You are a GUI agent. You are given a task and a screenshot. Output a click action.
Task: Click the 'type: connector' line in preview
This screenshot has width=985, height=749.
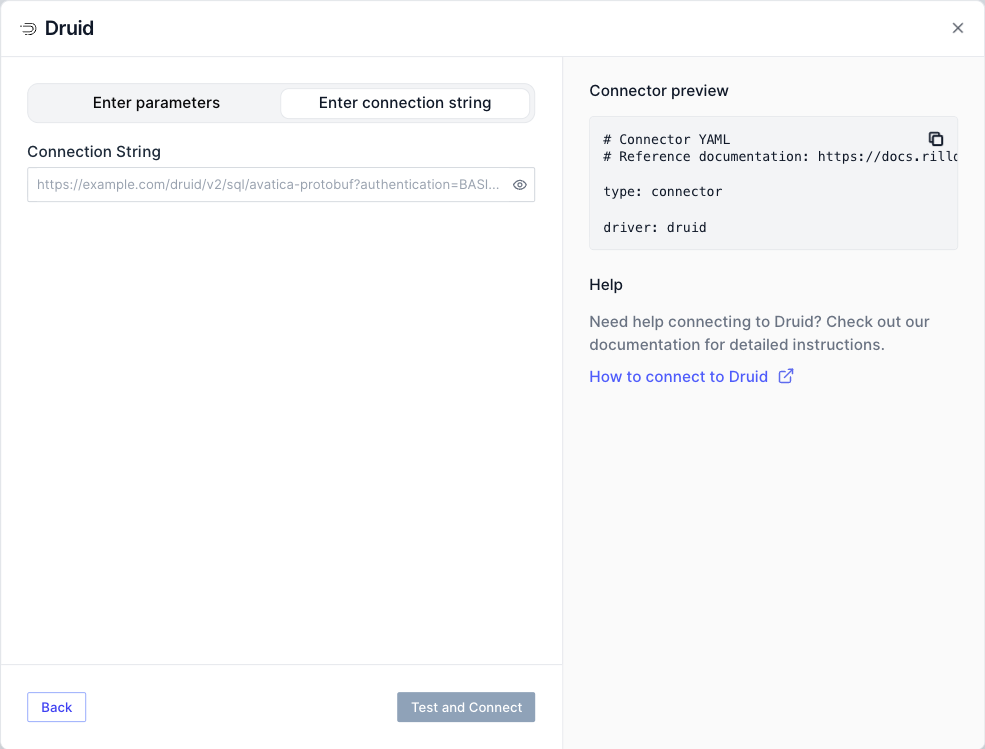coord(662,191)
